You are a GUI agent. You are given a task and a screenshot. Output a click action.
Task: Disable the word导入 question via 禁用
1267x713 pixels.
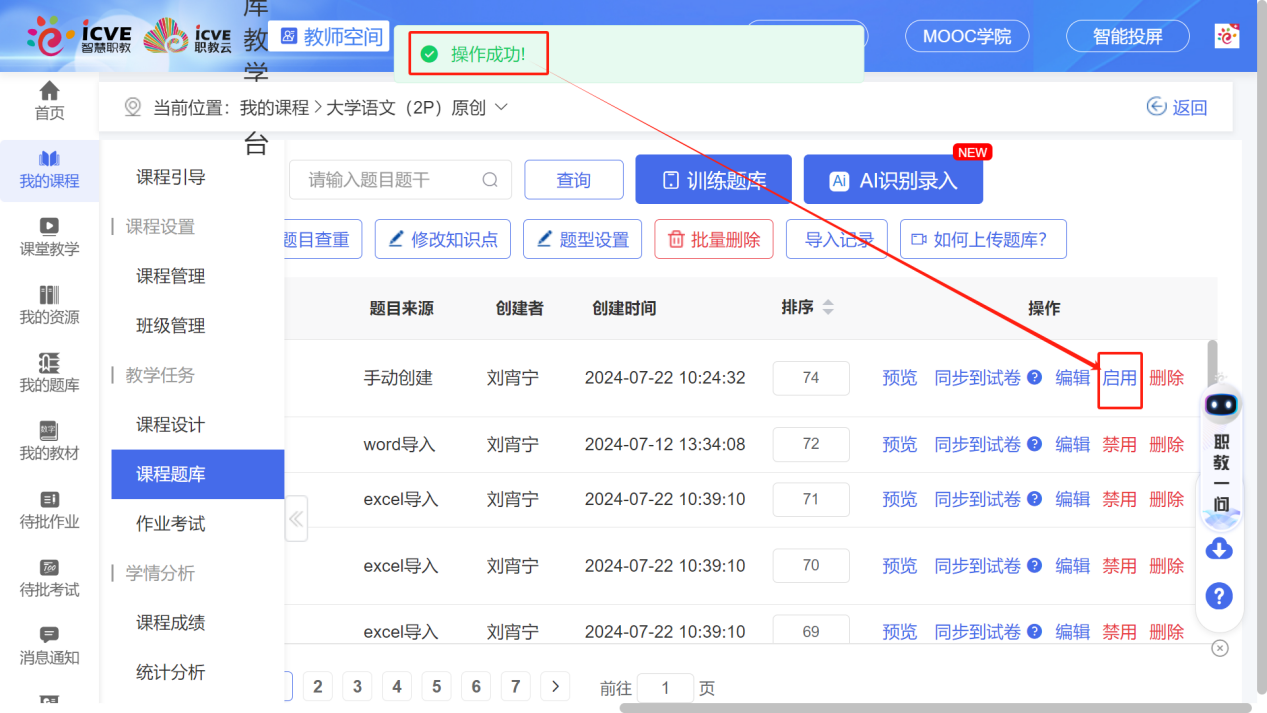click(x=1119, y=444)
